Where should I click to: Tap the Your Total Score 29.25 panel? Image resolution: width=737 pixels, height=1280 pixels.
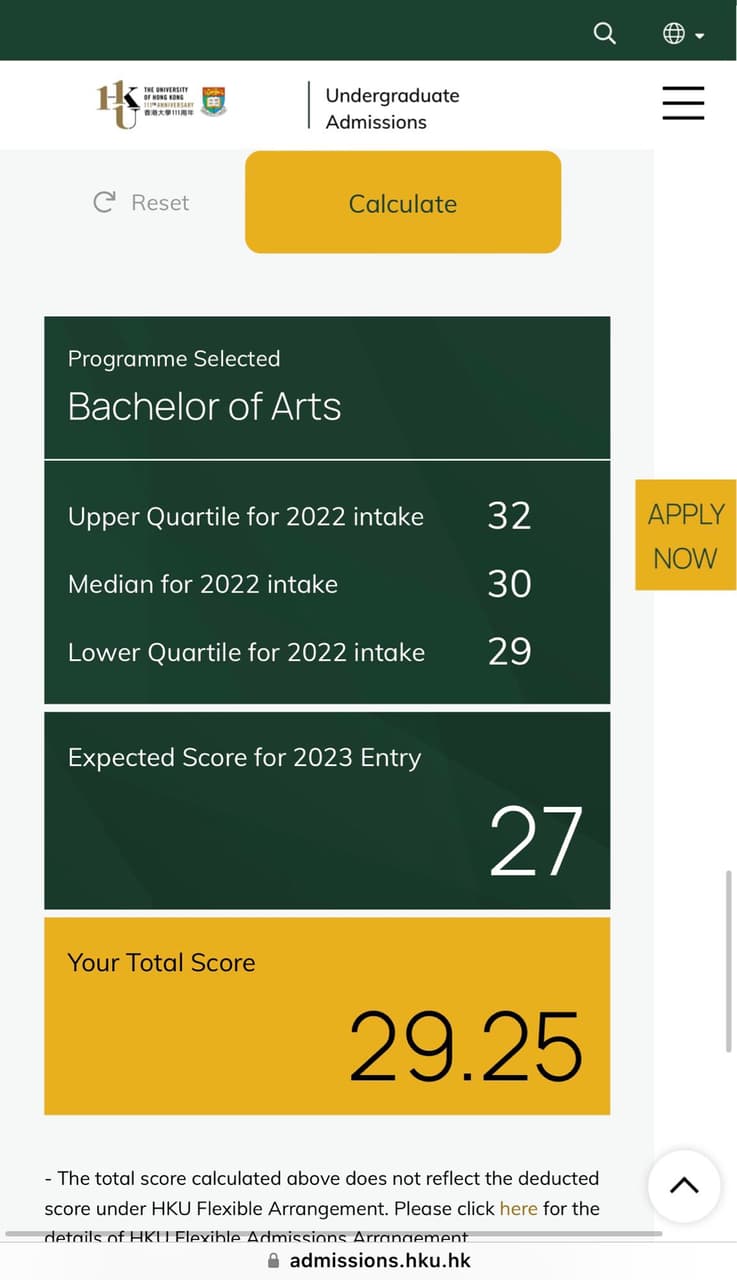[327, 1015]
